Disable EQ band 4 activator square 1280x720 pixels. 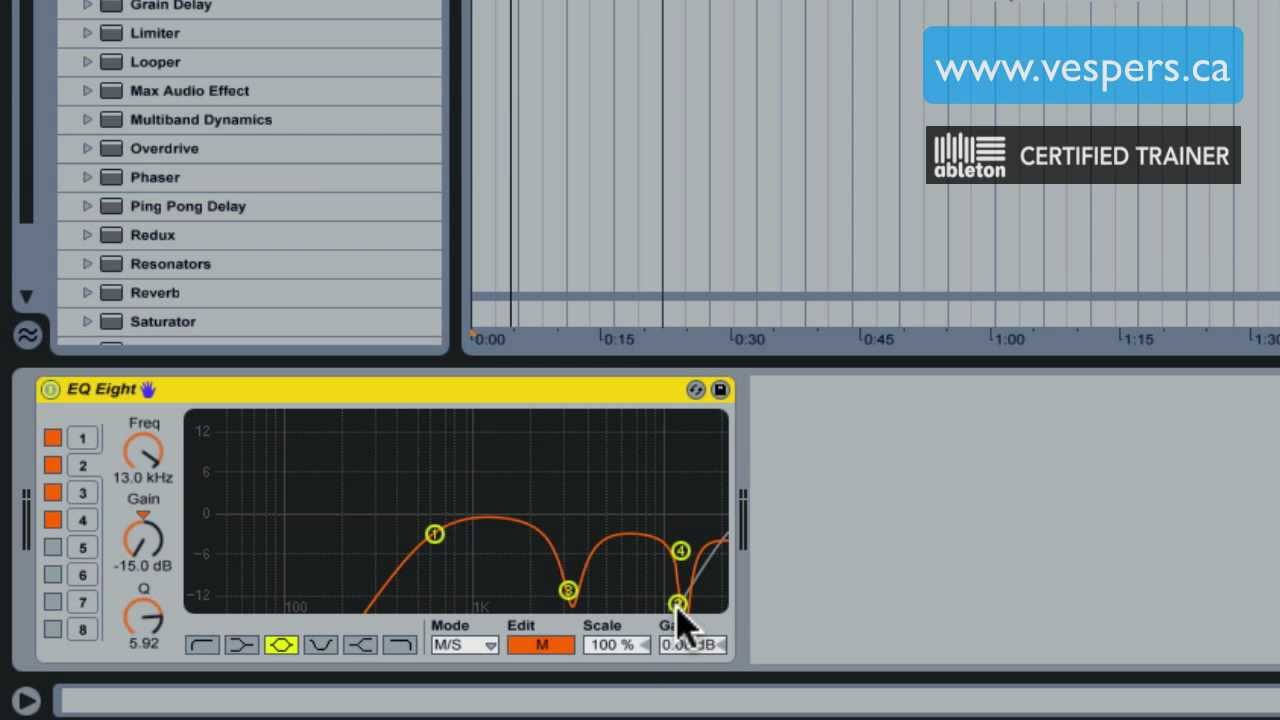53,520
